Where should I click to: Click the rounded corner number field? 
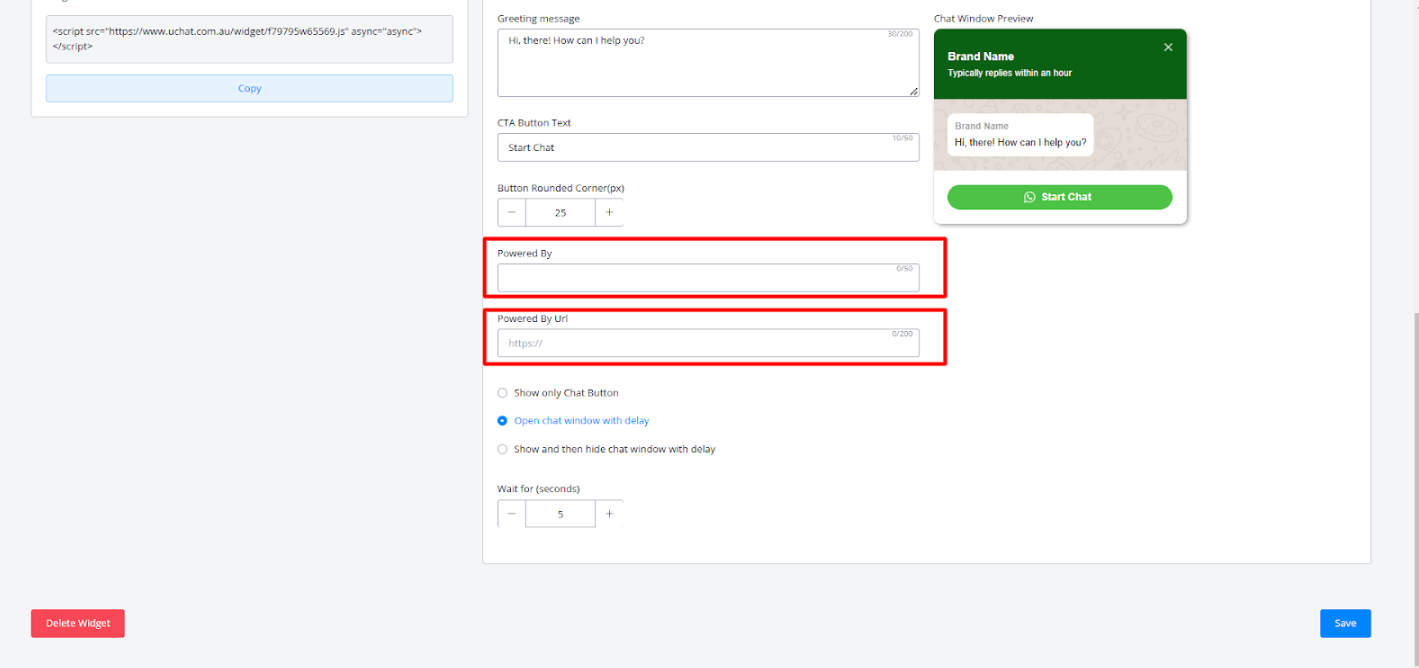point(560,212)
